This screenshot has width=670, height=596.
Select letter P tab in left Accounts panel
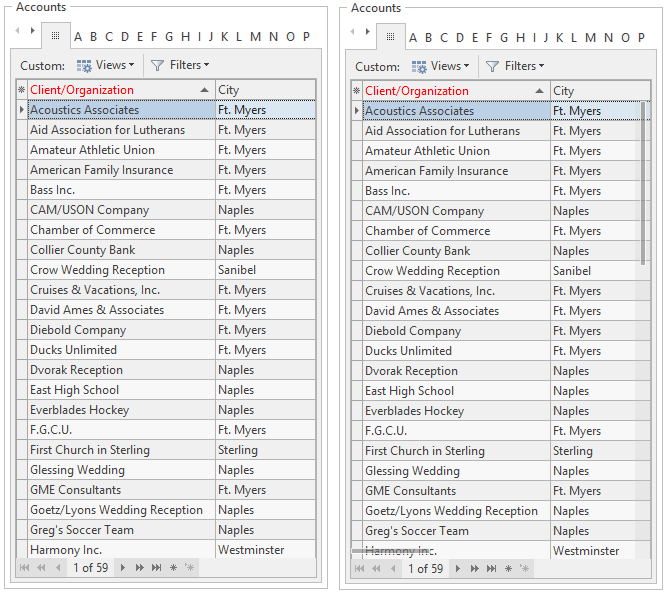(306, 37)
